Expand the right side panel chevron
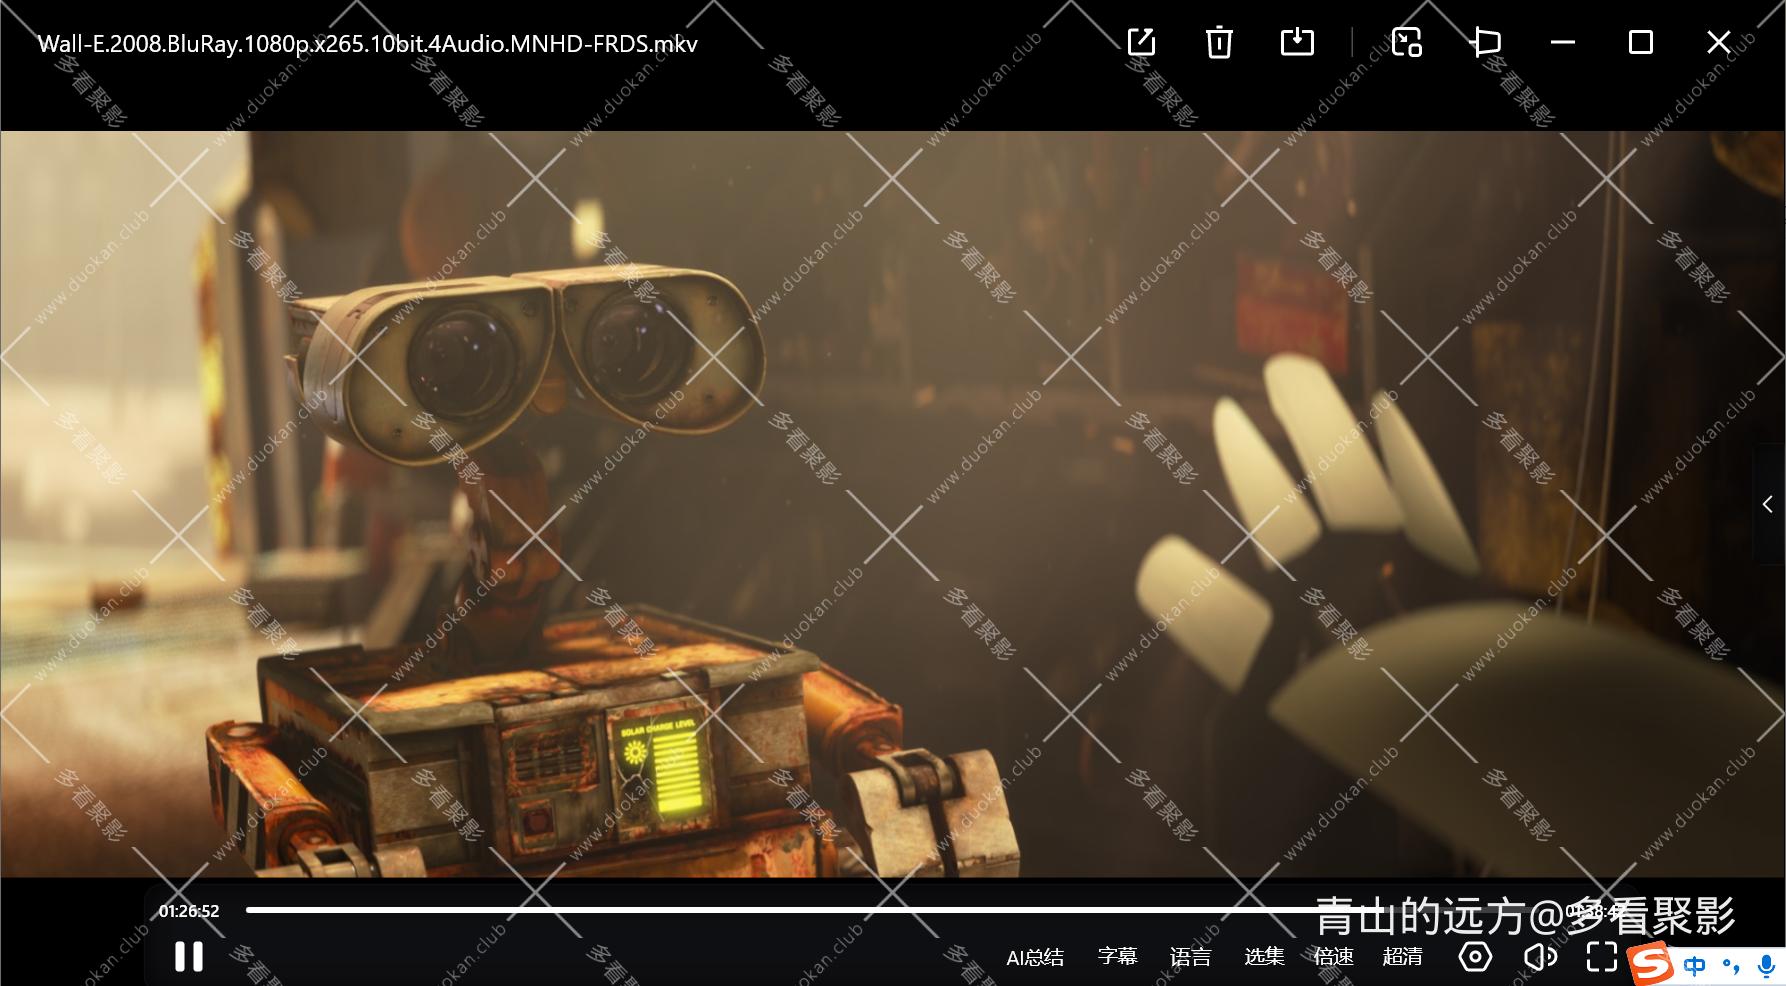Image resolution: width=1786 pixels, height=986 pixels. point(1768,505)
